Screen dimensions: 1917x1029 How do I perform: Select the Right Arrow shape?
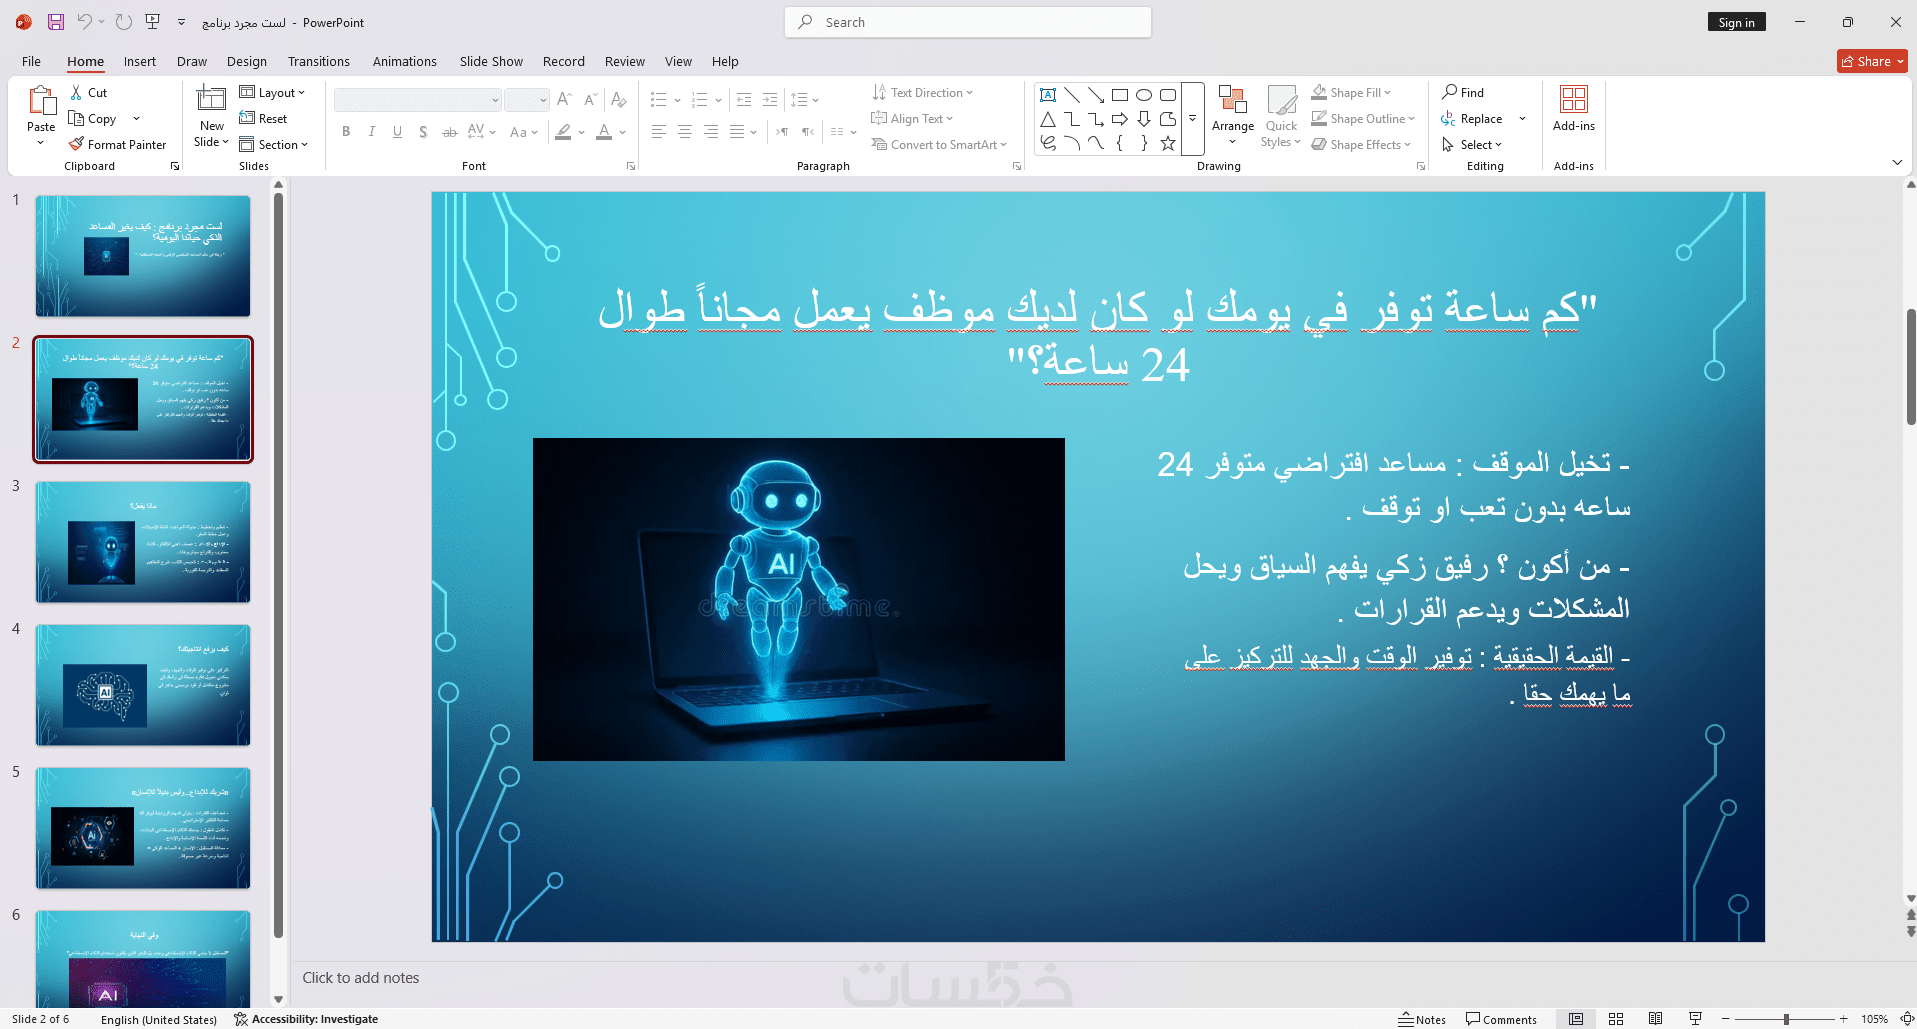click(1120, 119)
